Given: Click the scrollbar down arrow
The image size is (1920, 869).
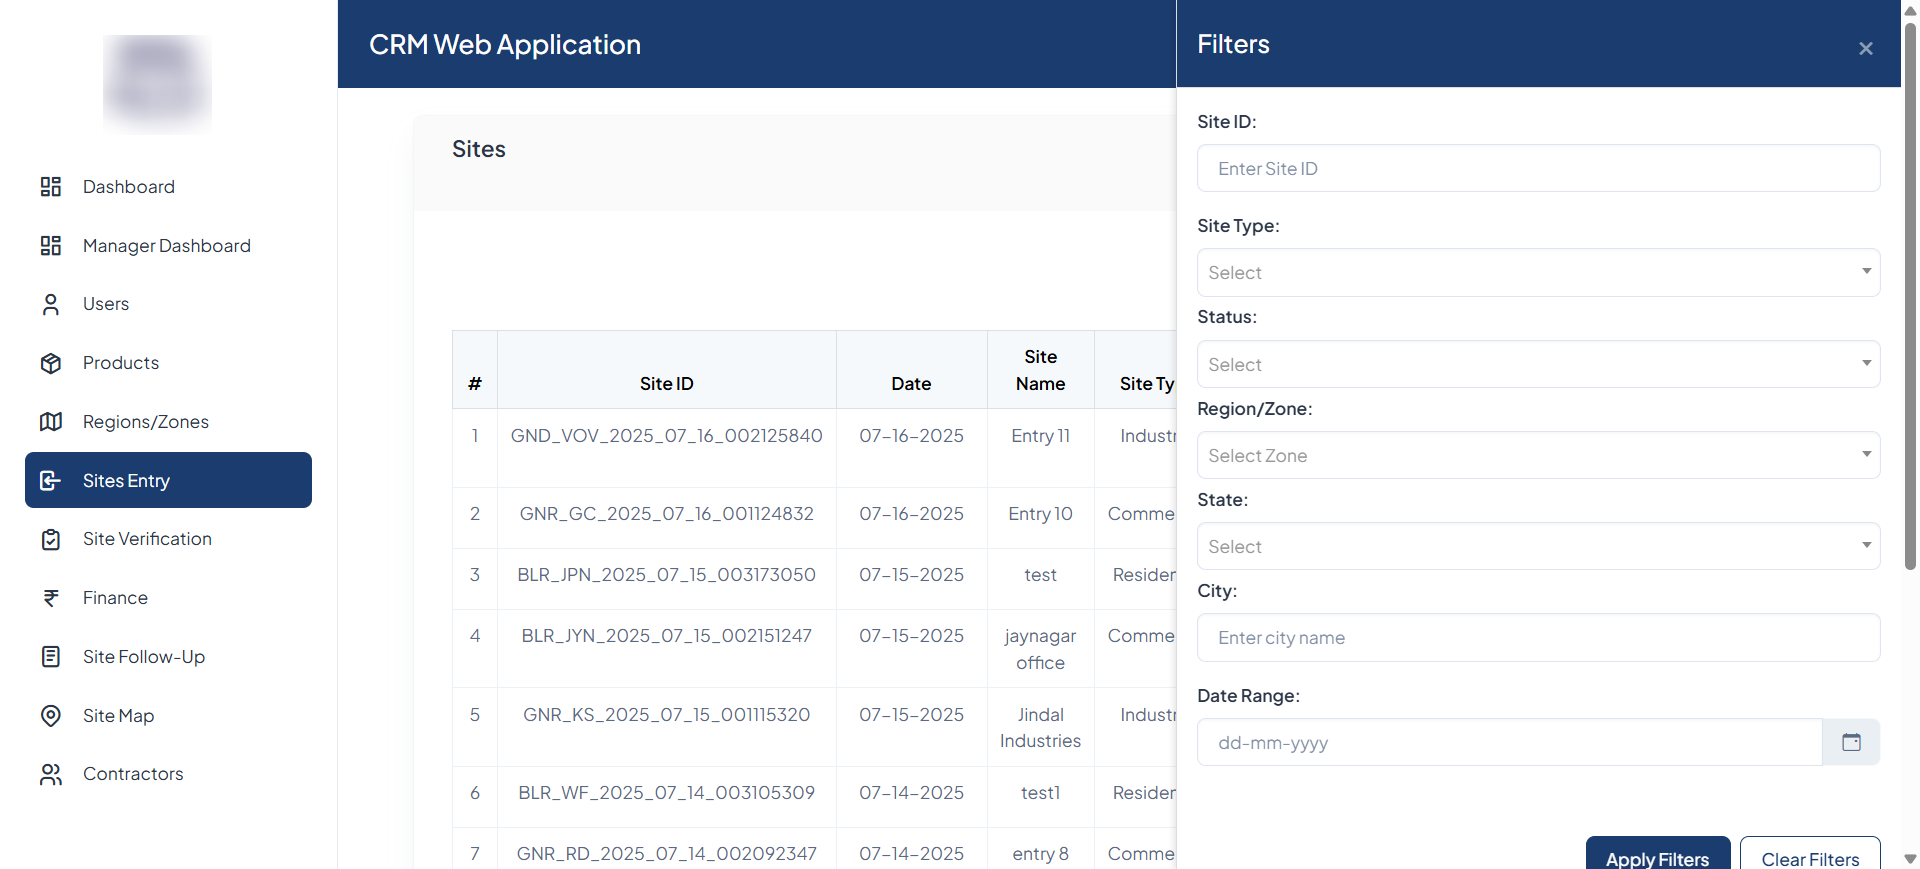Looking at the screenshot, I should click(1910, 859).
